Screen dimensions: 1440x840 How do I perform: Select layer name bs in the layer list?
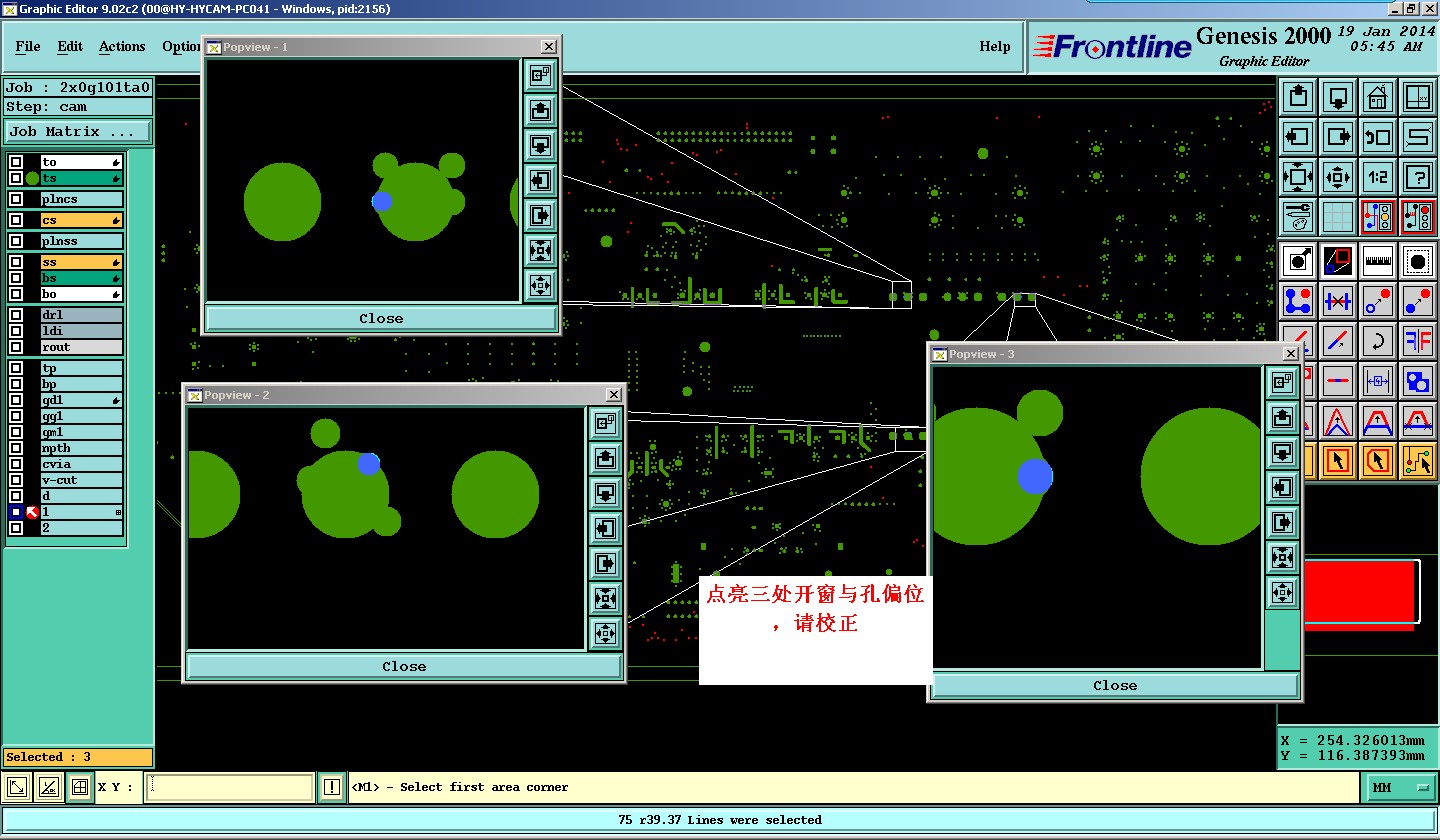[x=81, y=278]
